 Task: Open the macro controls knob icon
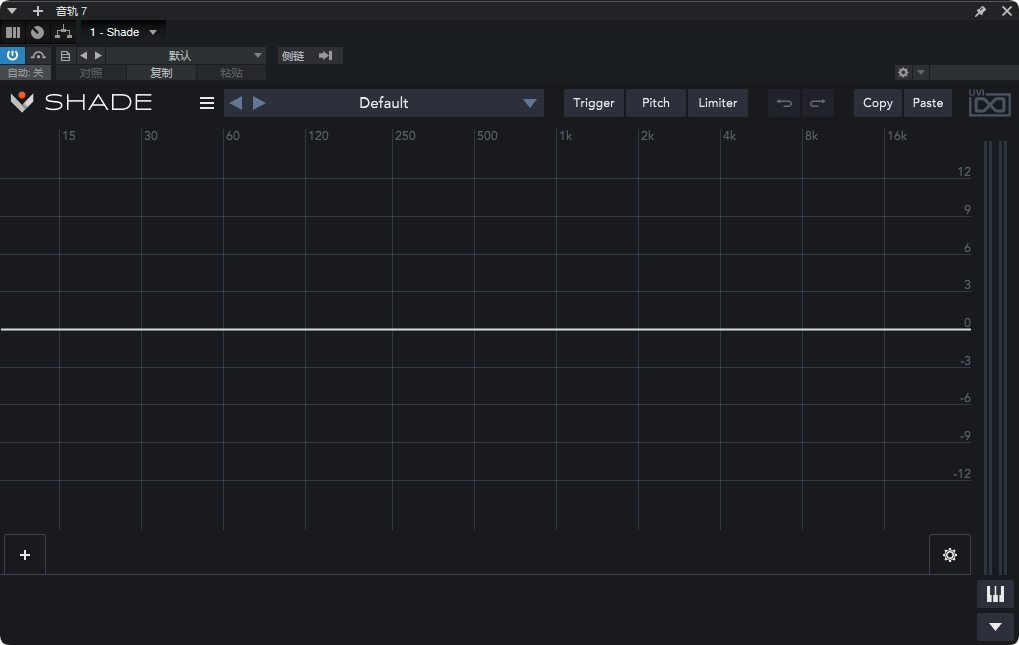[38, 32]
